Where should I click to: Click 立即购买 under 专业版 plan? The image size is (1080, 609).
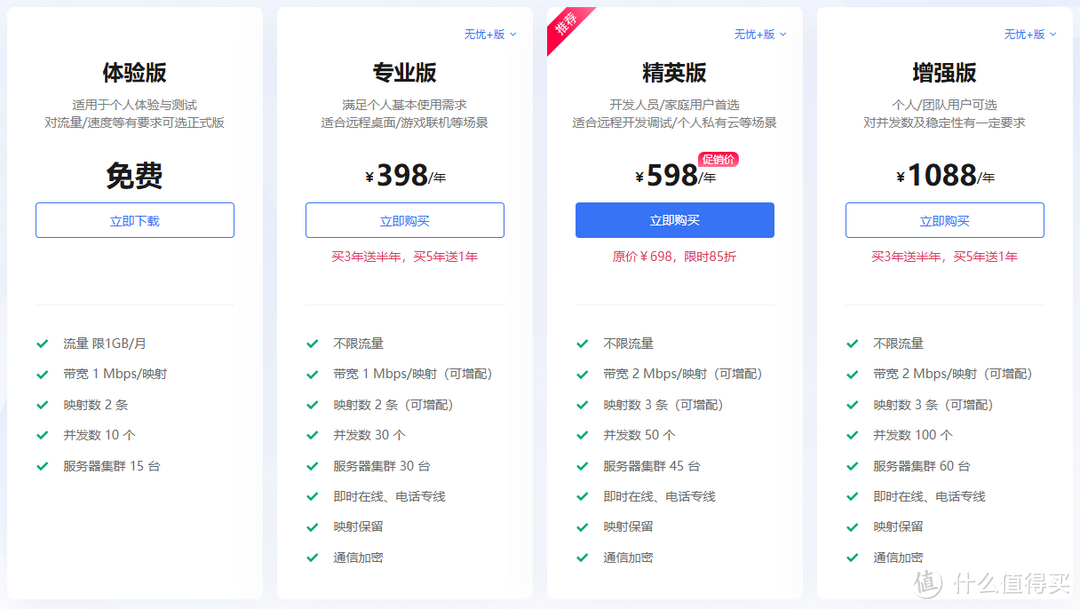405,220
